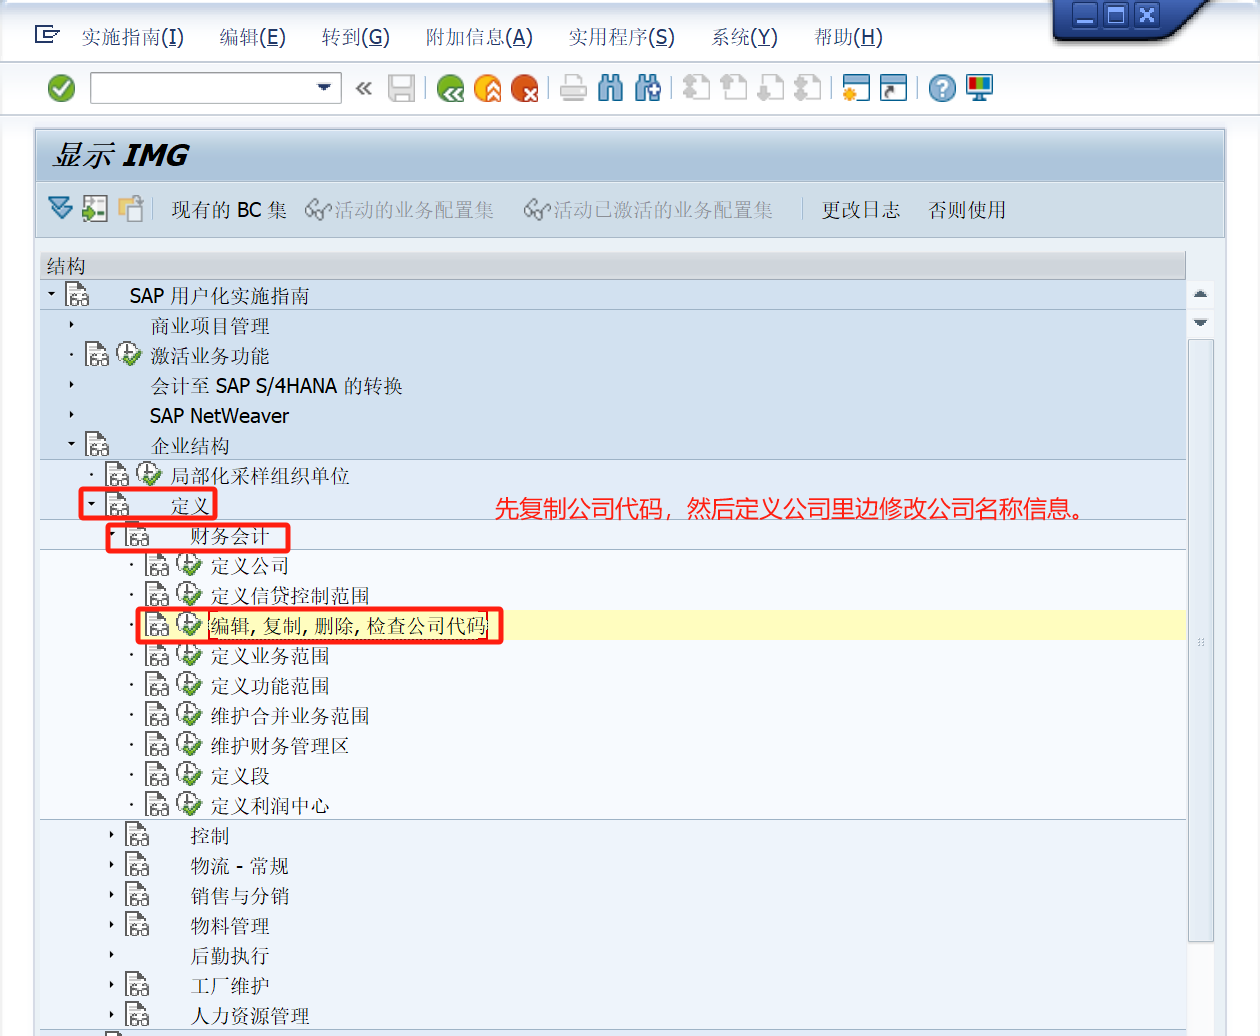The width and height of the screenshot is (1260, 1036).
Task: Expand the 物料管理 node
Action: (x=111, y=924)
